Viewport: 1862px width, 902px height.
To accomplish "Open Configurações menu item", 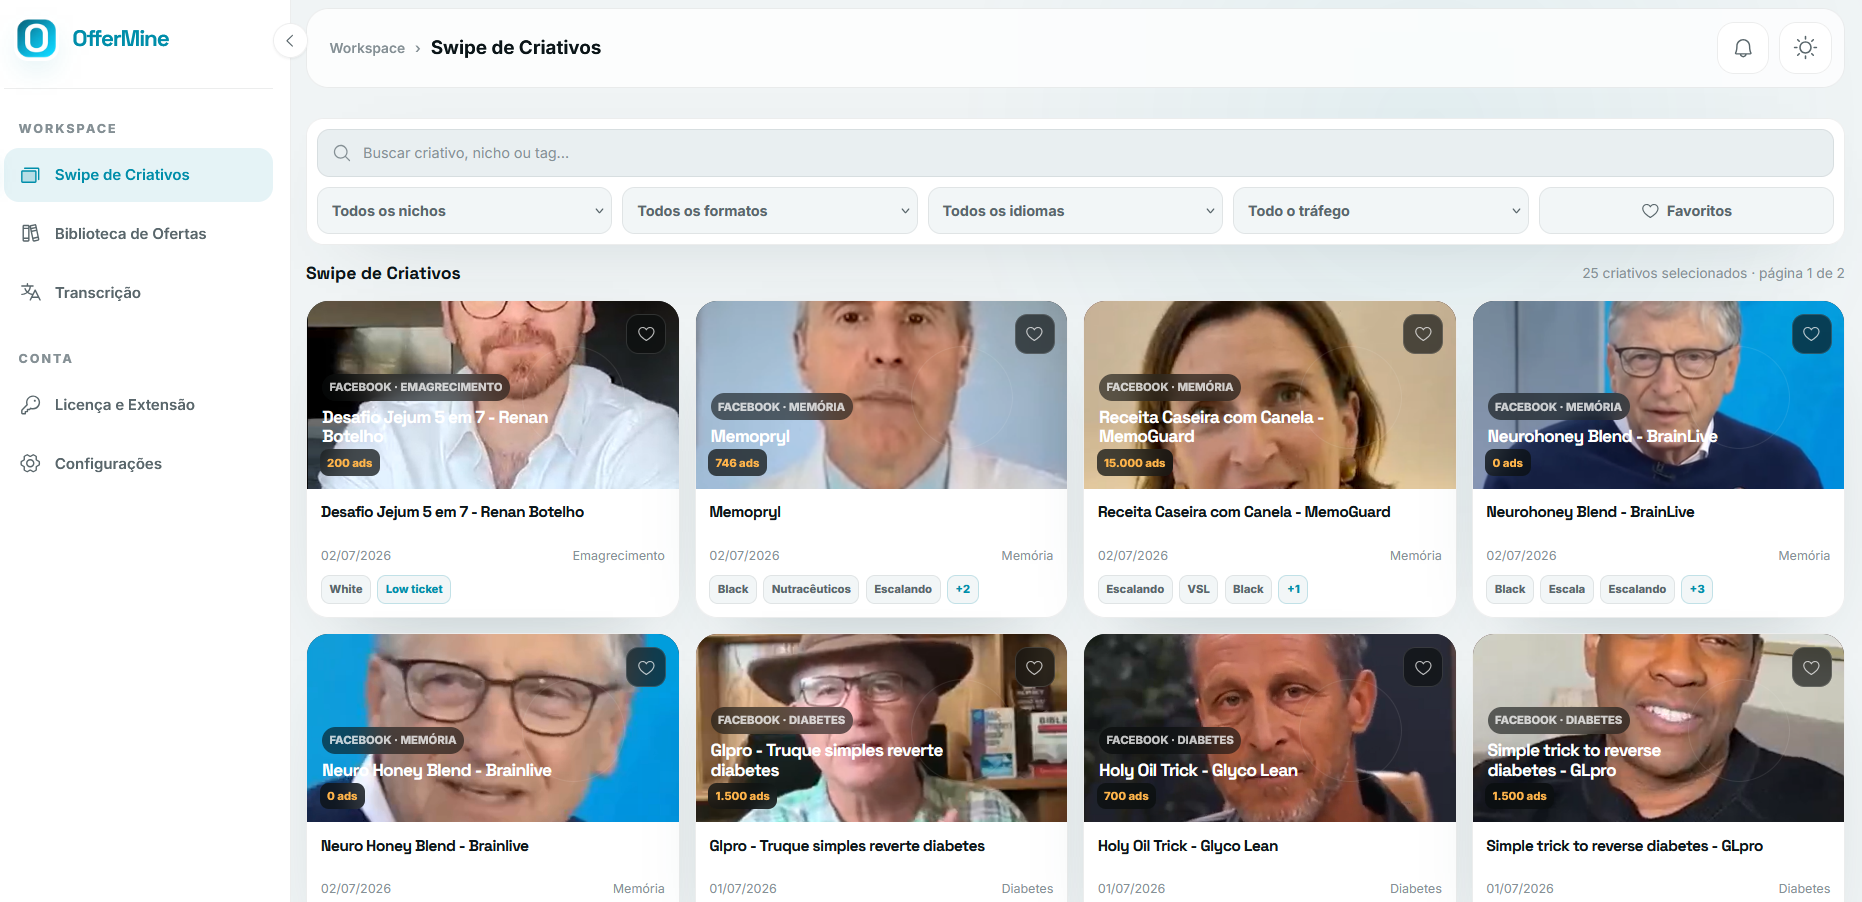I will (x=138, y=463).
